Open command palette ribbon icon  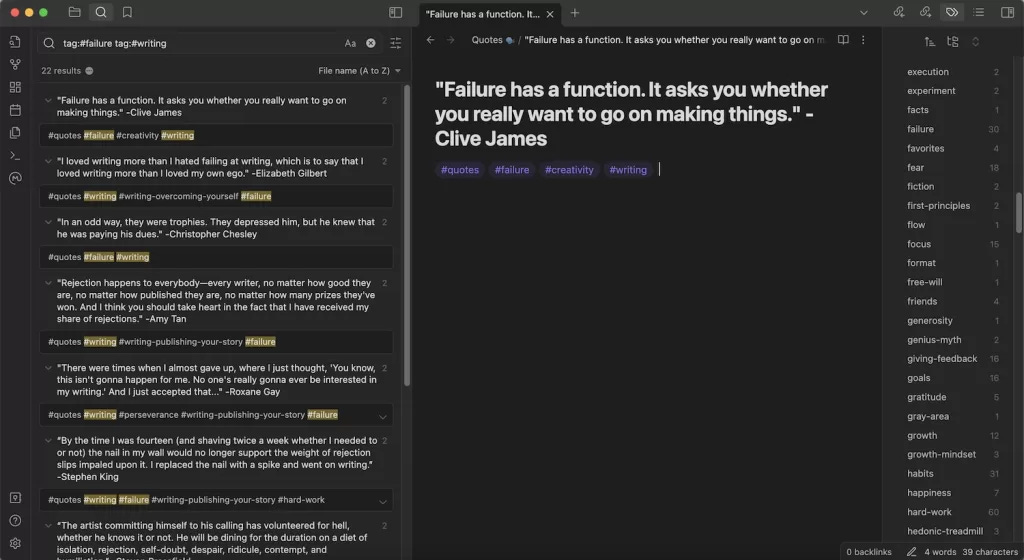[15, 155]
